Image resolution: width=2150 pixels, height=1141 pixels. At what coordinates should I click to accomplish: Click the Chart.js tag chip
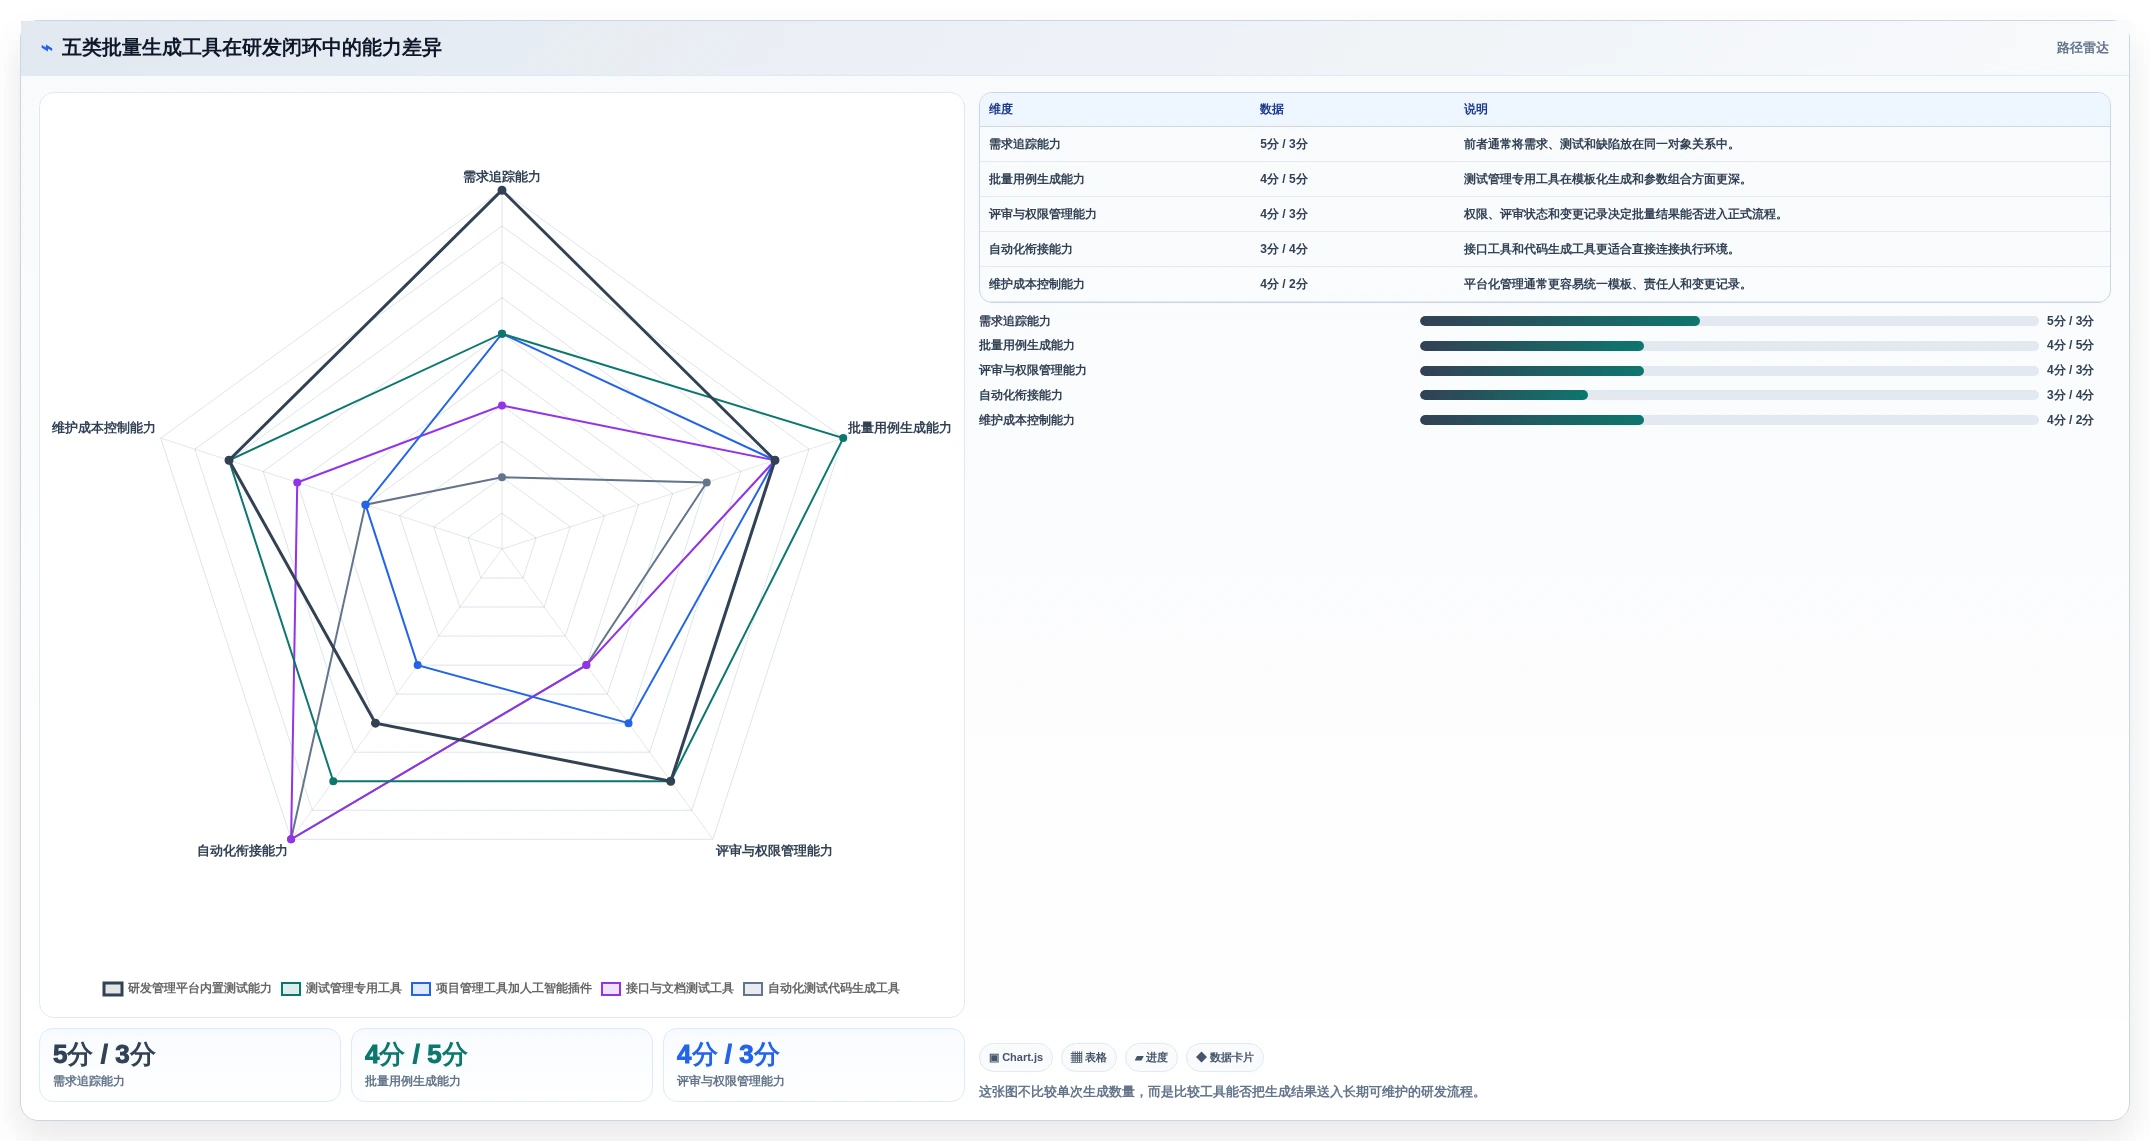1016,1057
